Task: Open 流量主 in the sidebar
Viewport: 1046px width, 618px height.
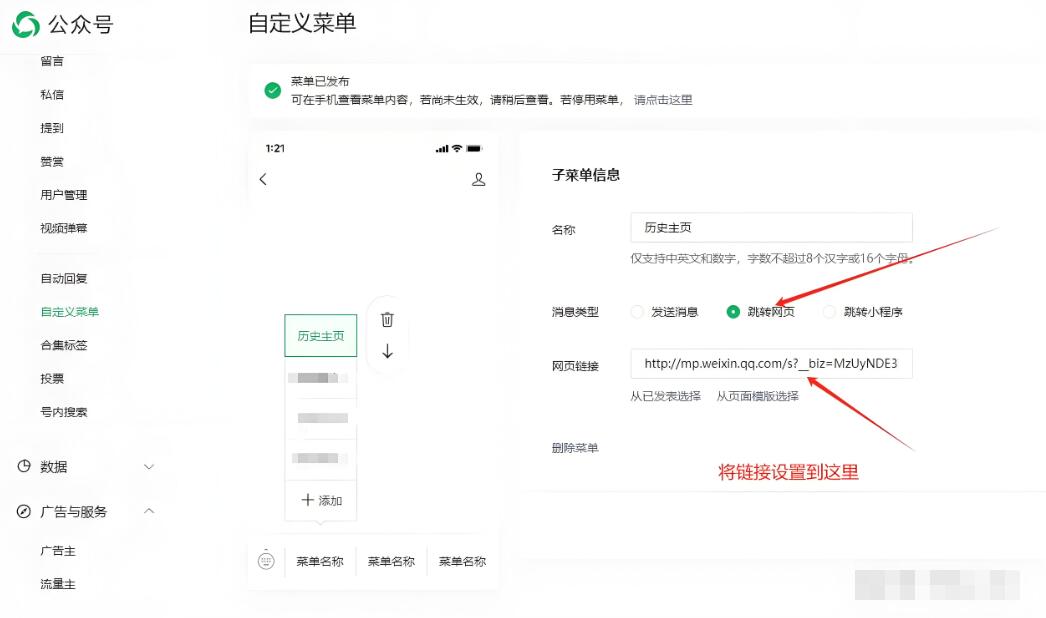Action: 58,584
